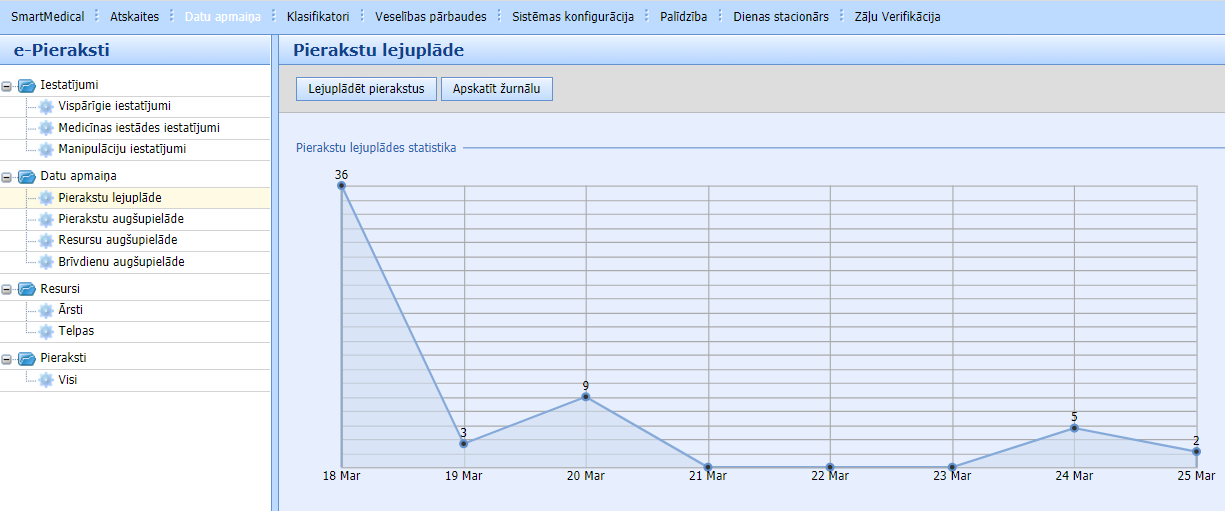Screen dimensions: 1225x511
Task: Open the Sistēmas konfigurācija menu
Action: [x=573, y=17]
